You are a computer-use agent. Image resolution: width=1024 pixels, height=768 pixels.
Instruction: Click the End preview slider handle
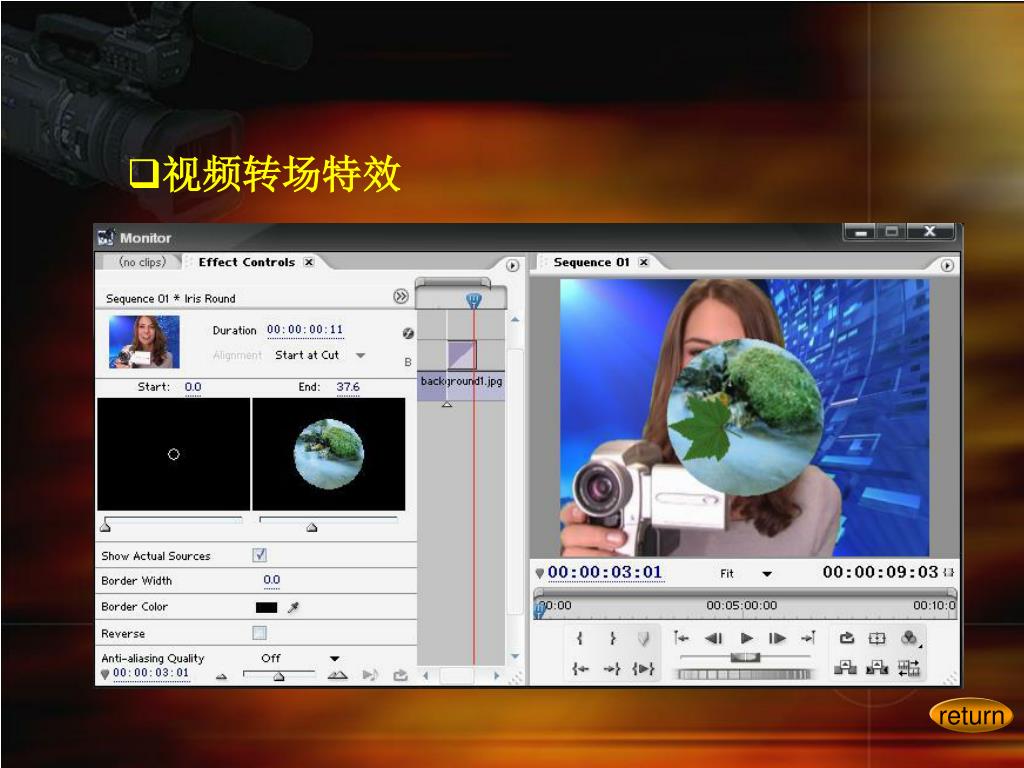[312, 526]
